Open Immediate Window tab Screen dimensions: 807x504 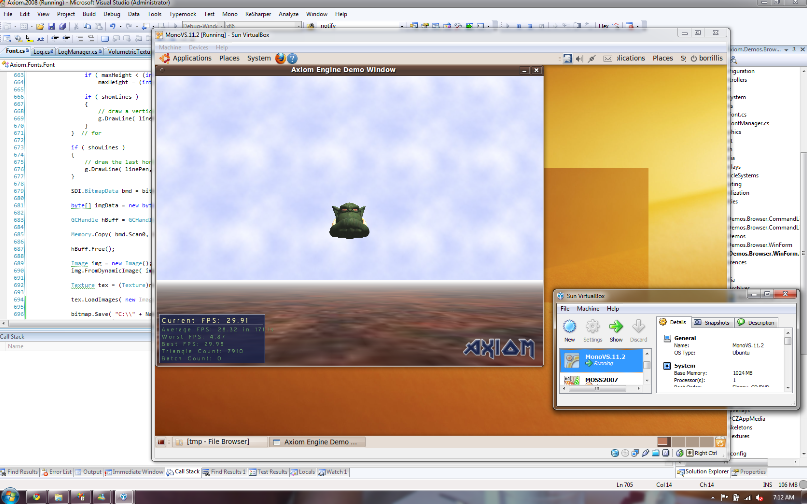click(x=134, y=472)
